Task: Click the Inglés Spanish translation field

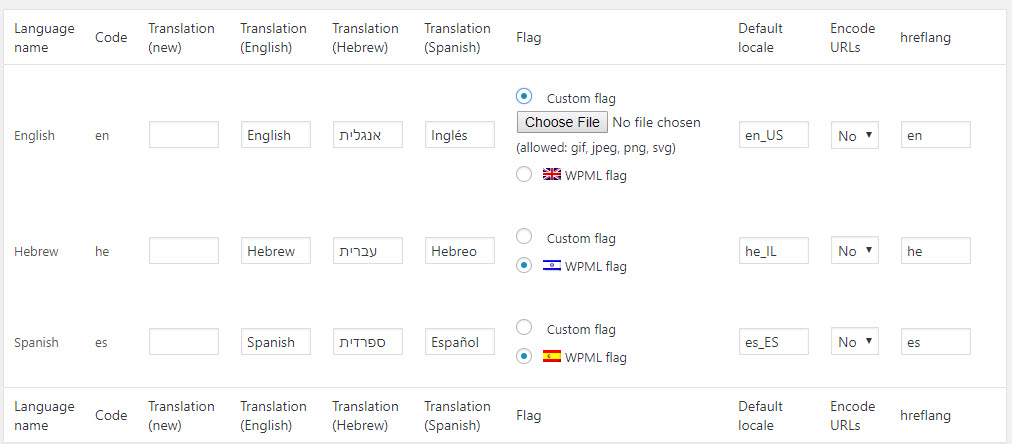Action: point(460,135)
